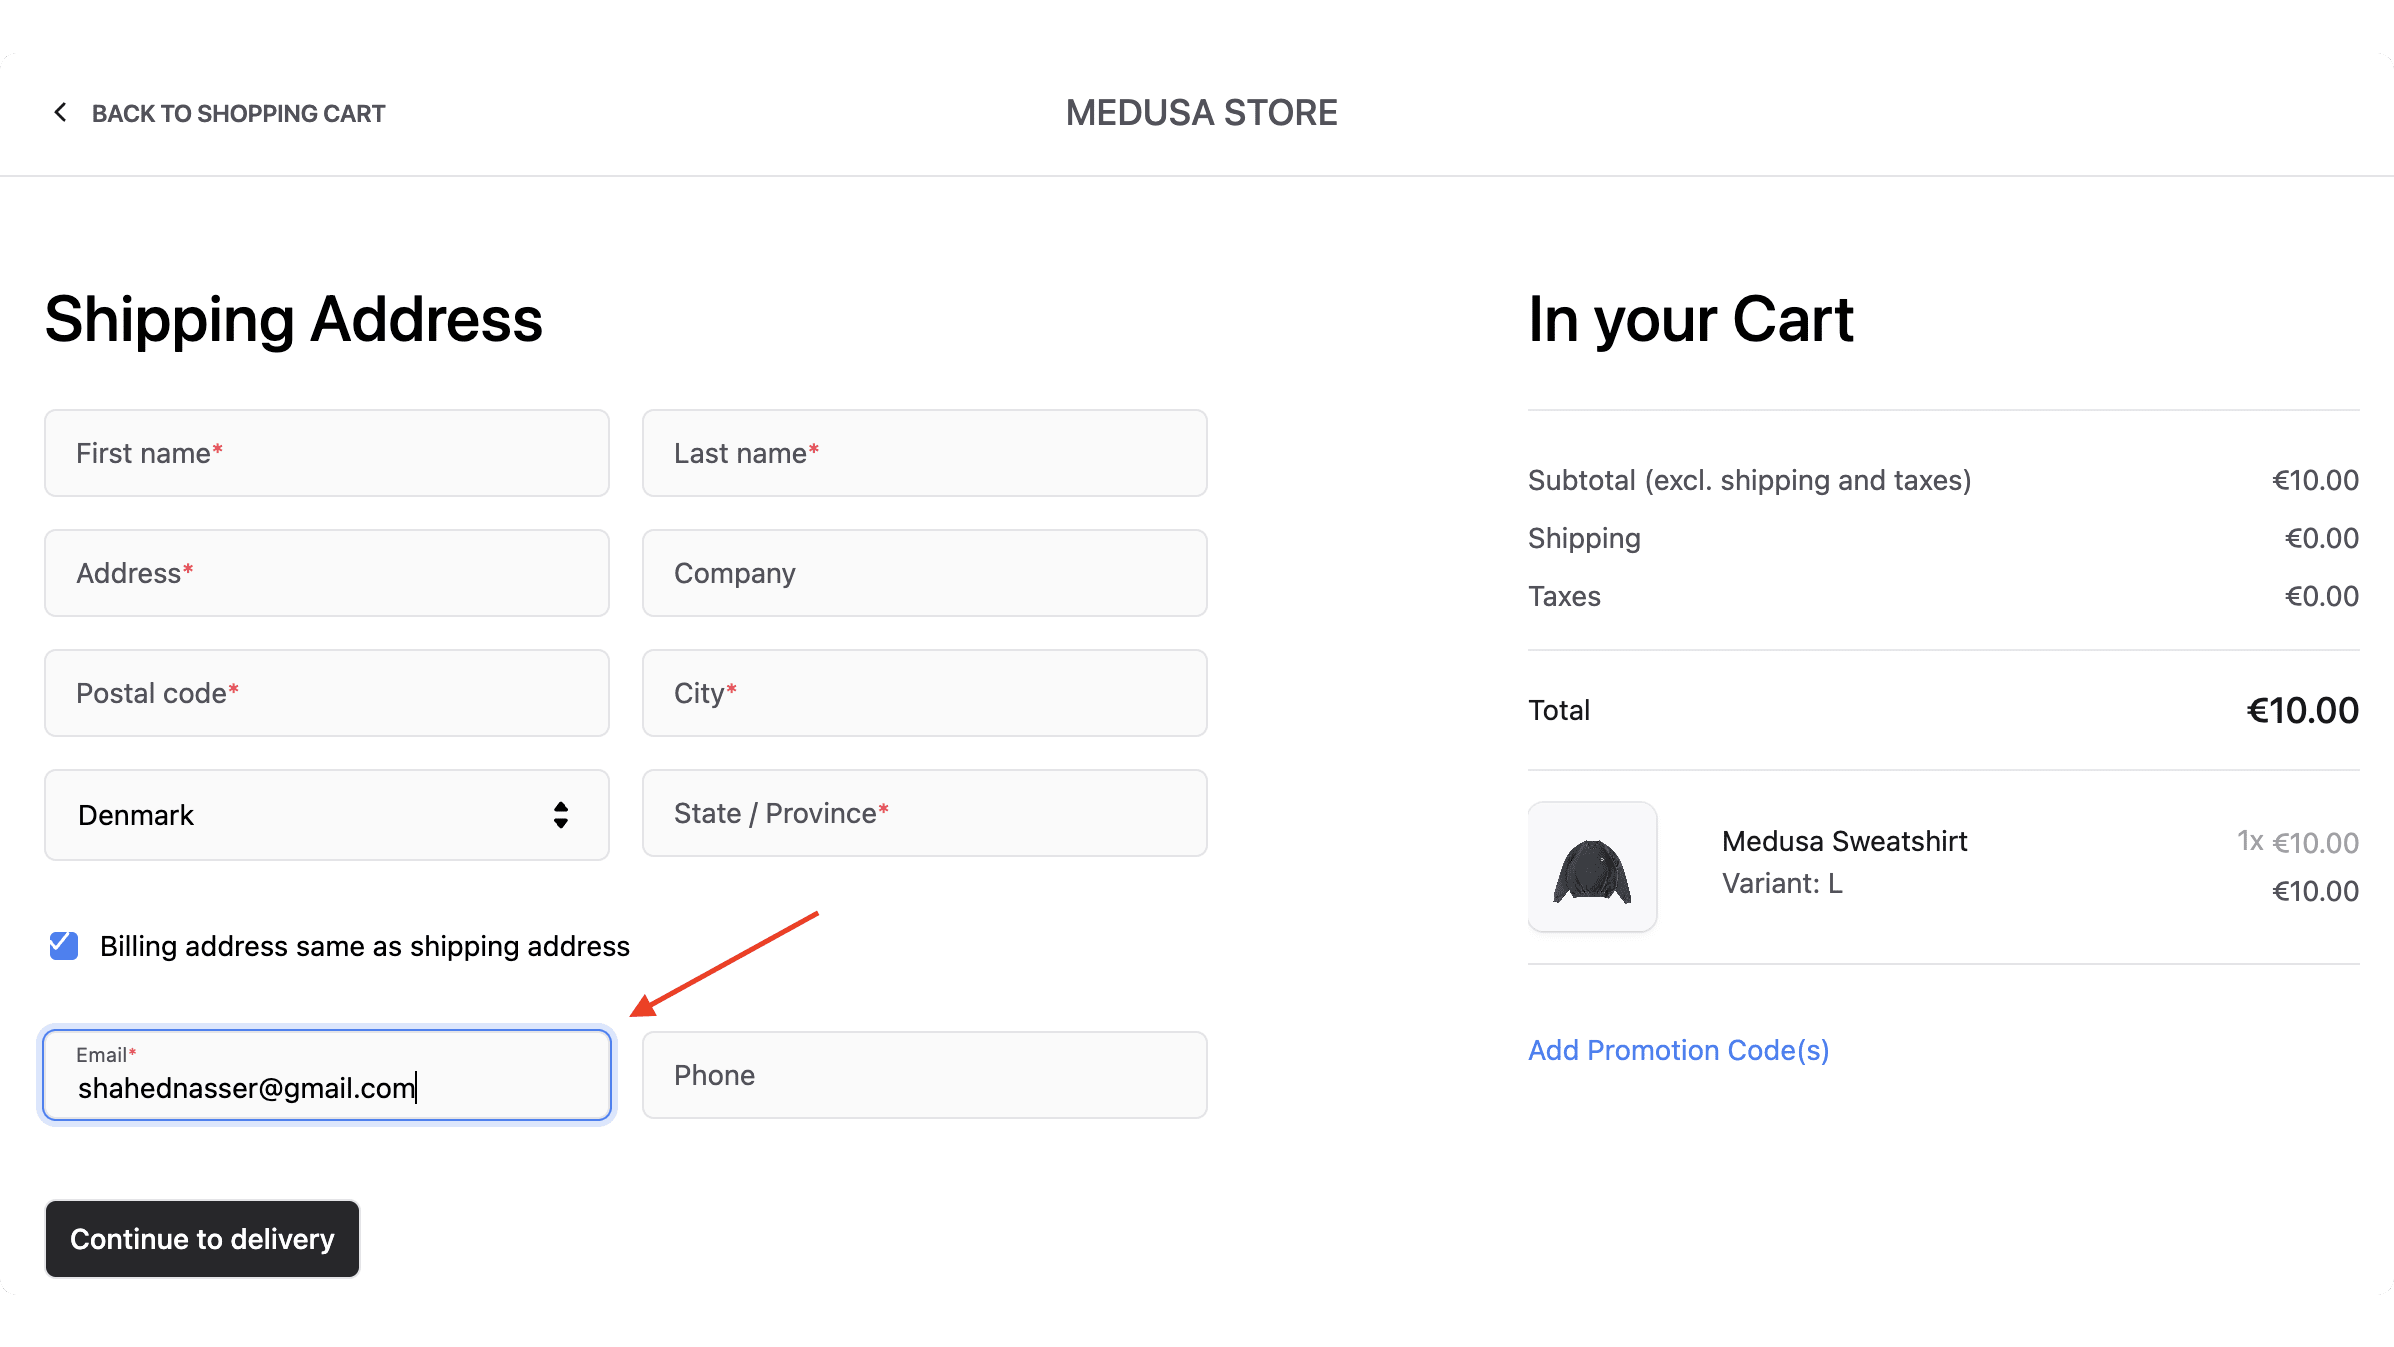
Task: Click the Shipping Address heading
Action: (x=293, y=319)
